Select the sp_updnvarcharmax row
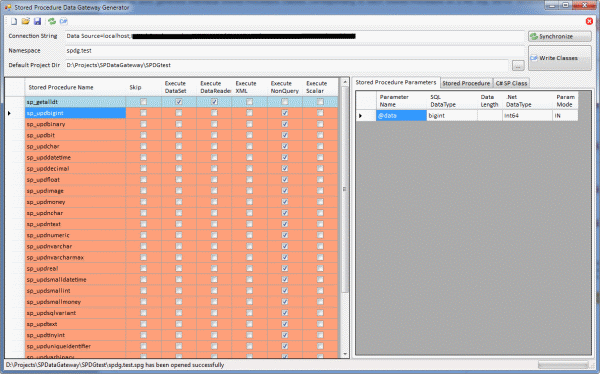This screenshot has width=600, height=374. pyautogui.click(x=75, y=257)
